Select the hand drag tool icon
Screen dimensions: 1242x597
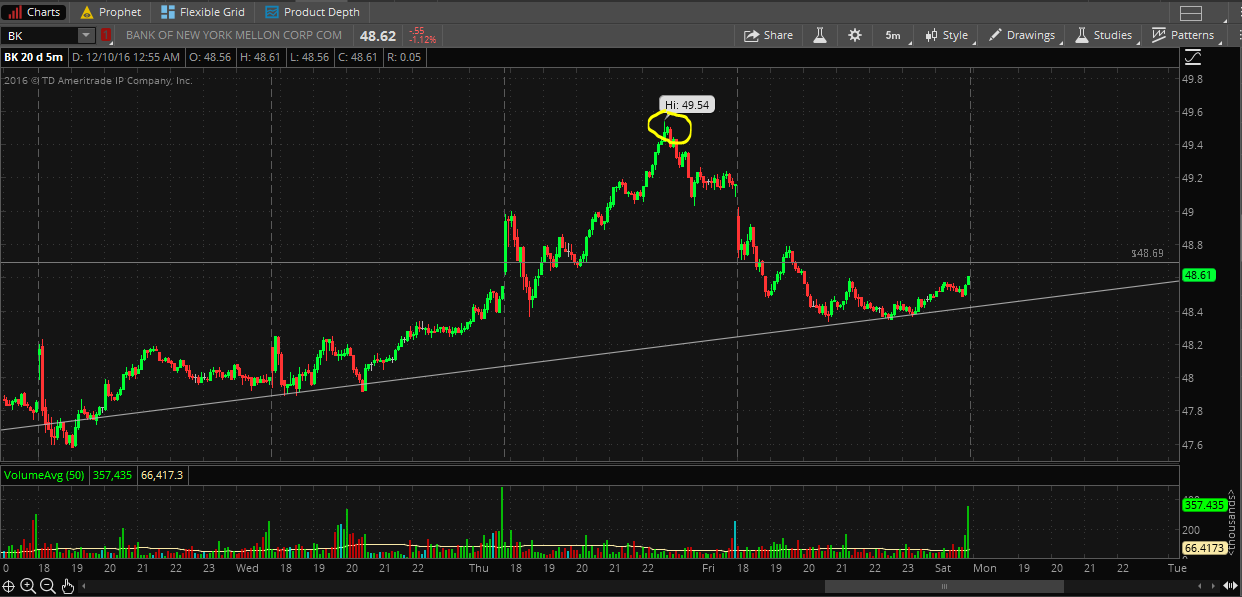pyautogui.click(x=68, y=586)
